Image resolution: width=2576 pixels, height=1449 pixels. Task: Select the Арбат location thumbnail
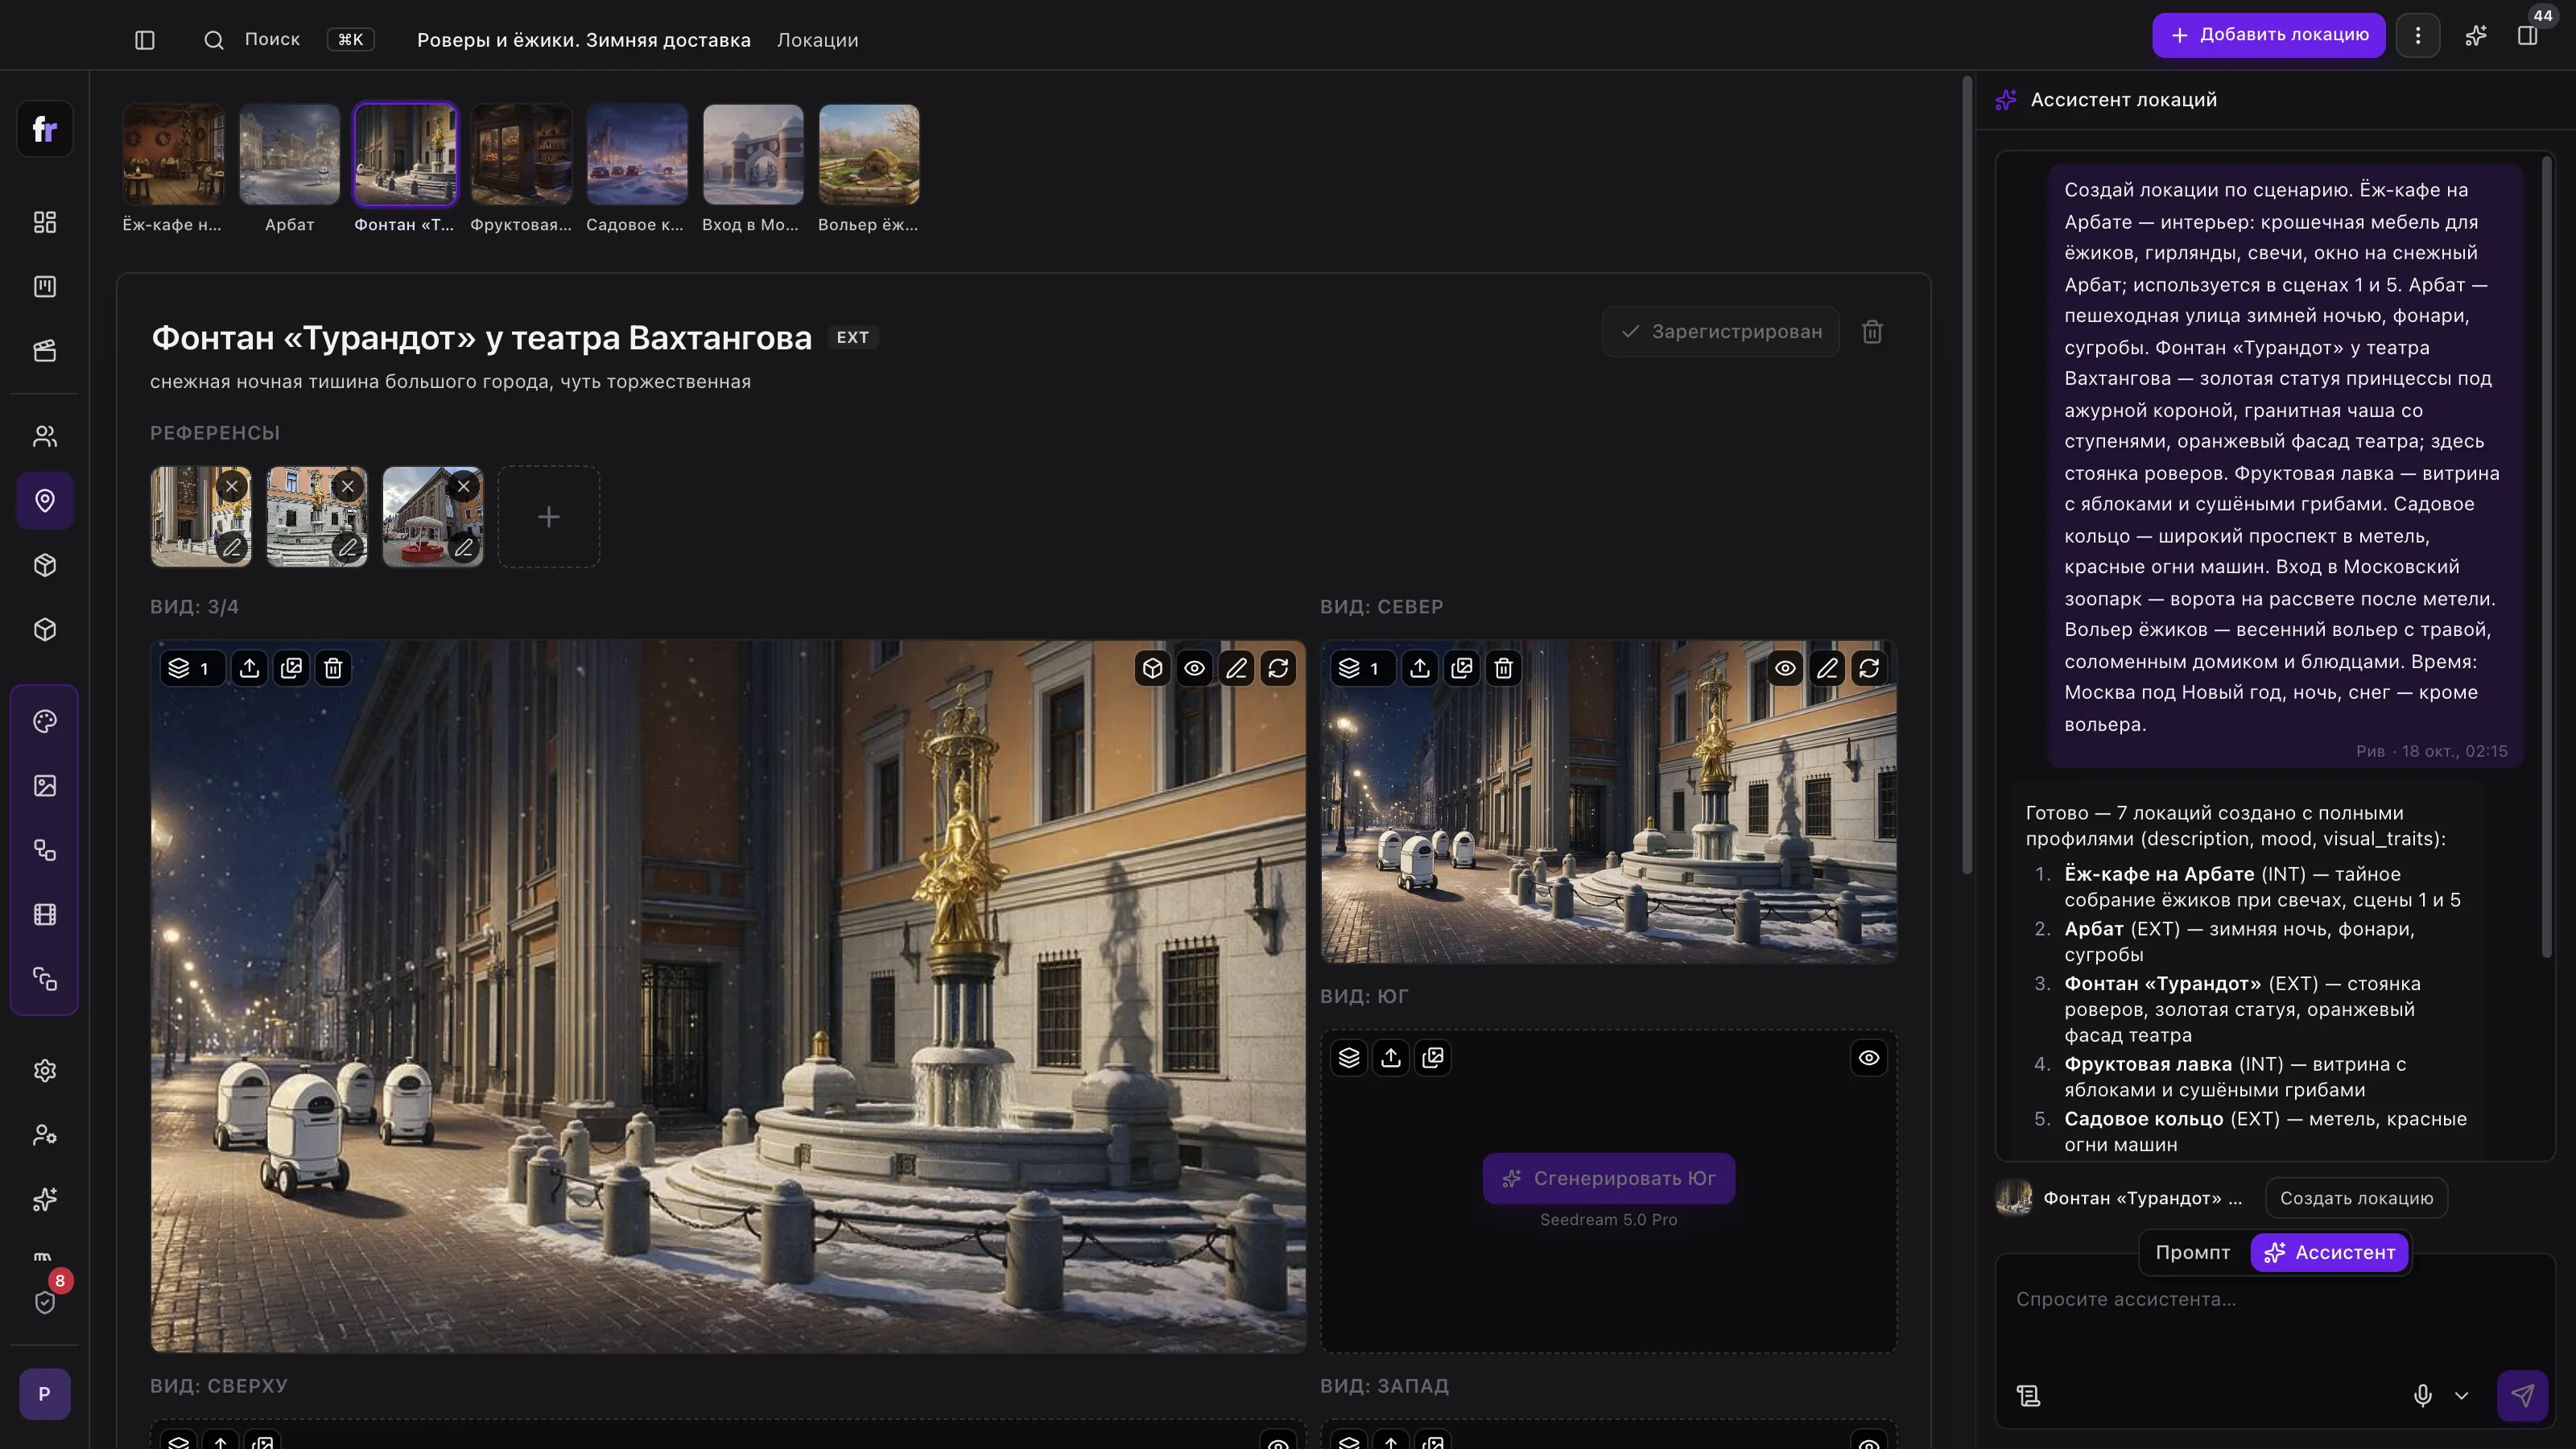[289, 155]
